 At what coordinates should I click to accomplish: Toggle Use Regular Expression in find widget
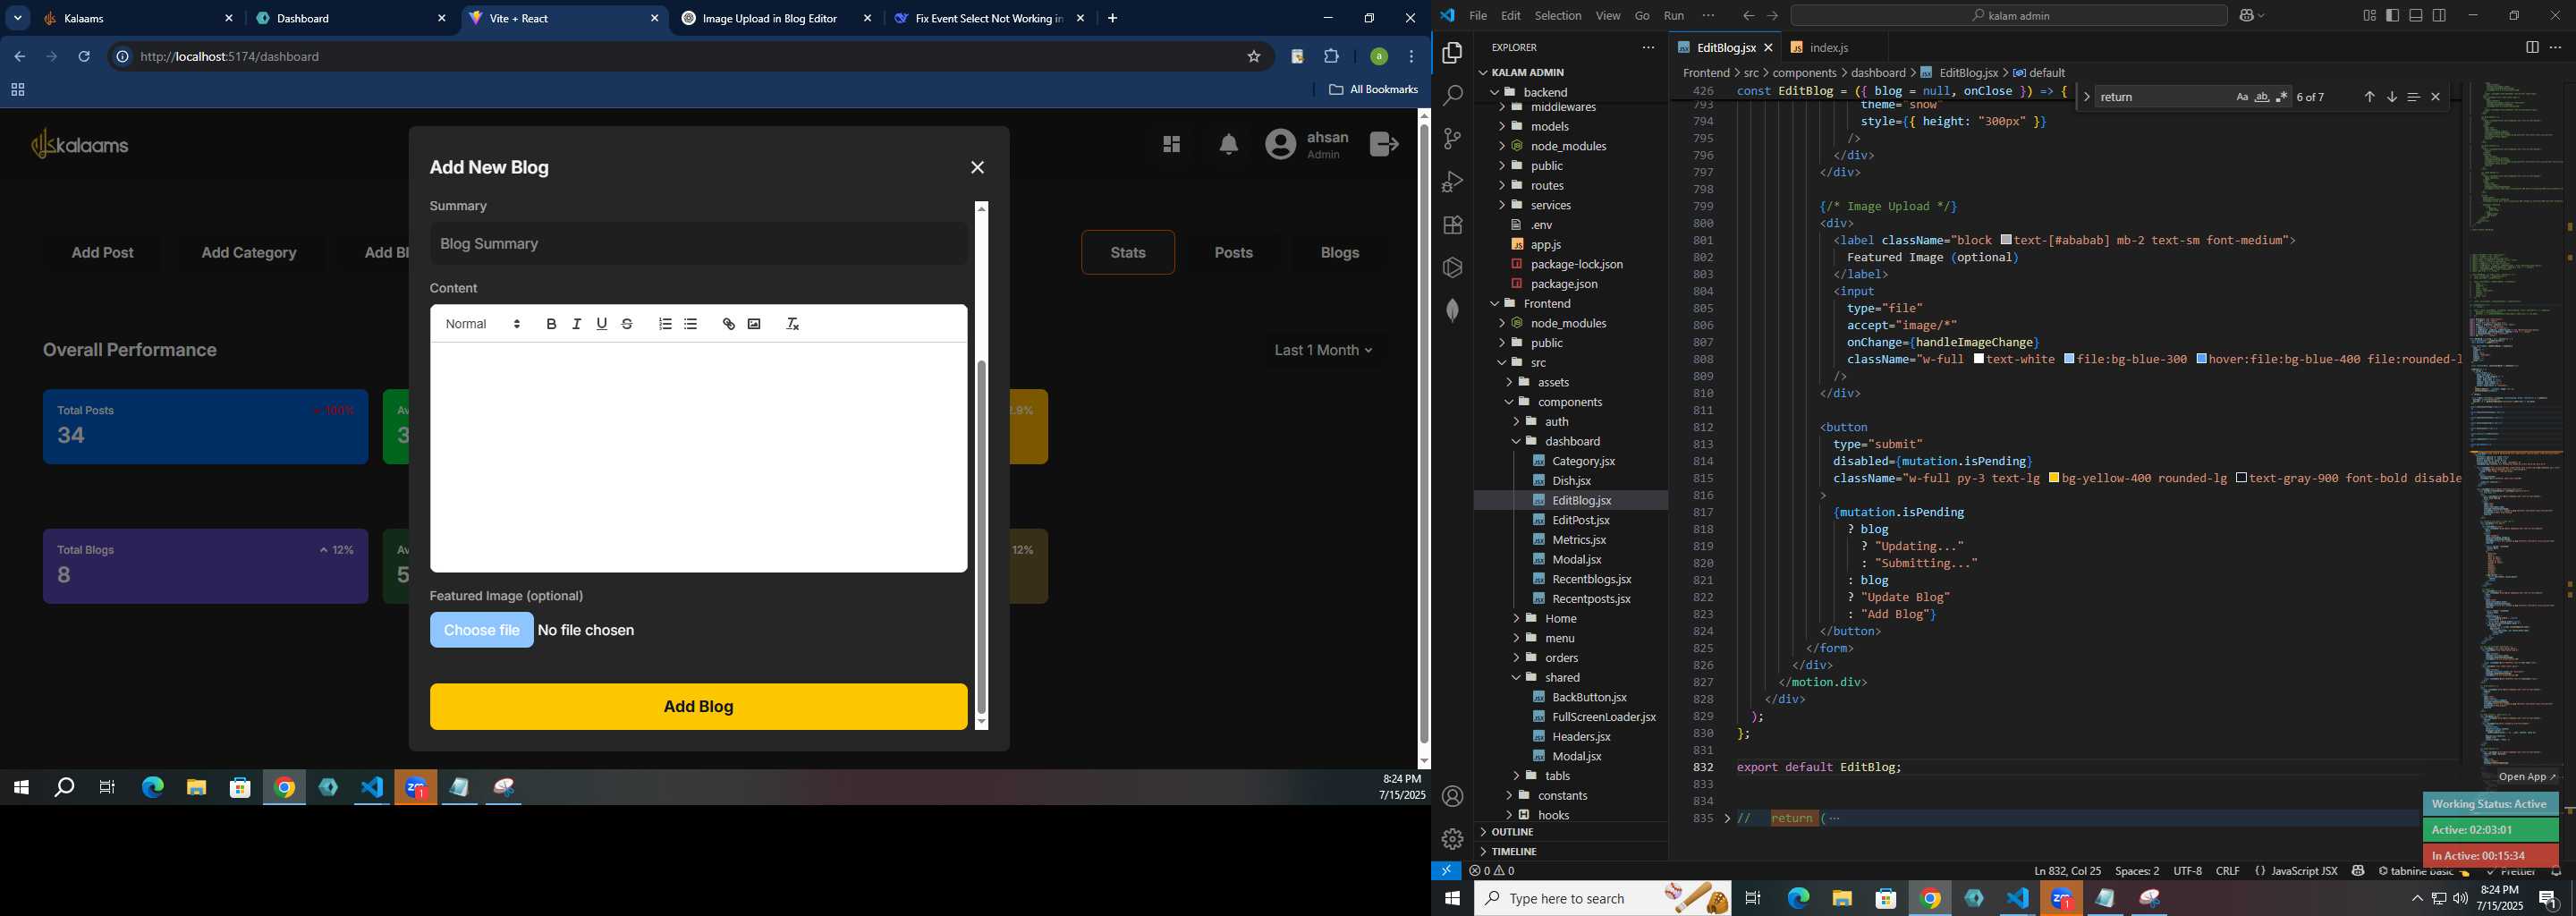(x=2282, y=97)
